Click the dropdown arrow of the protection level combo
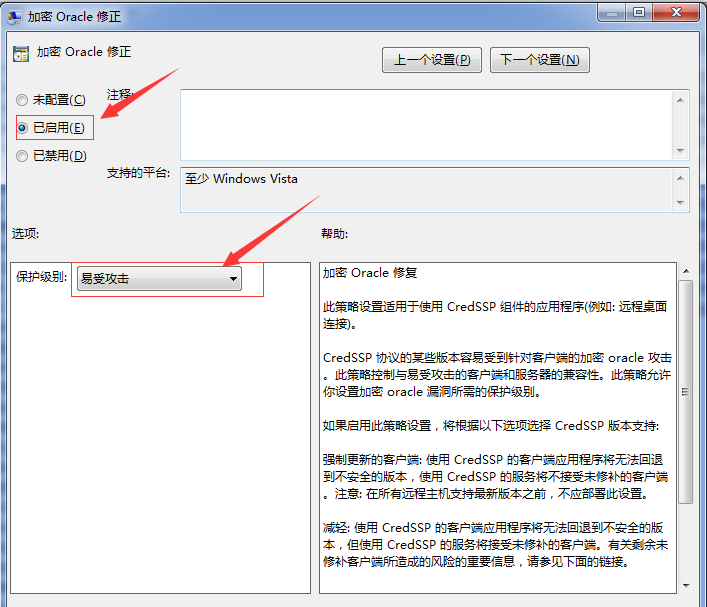The width and height of the screenshot is (707, 607). pyautogui.click(x=233, y=279)
